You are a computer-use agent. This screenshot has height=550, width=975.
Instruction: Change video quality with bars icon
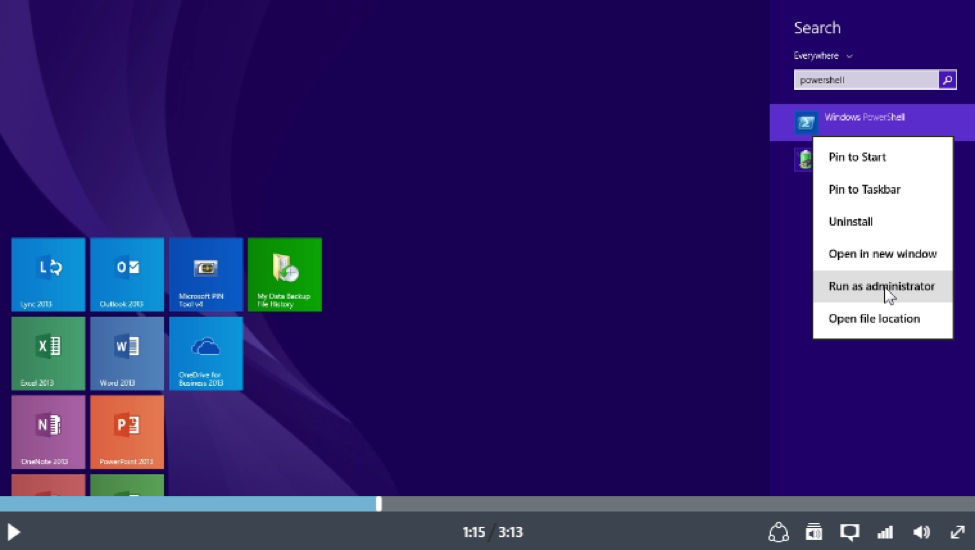tap(885, 532)
